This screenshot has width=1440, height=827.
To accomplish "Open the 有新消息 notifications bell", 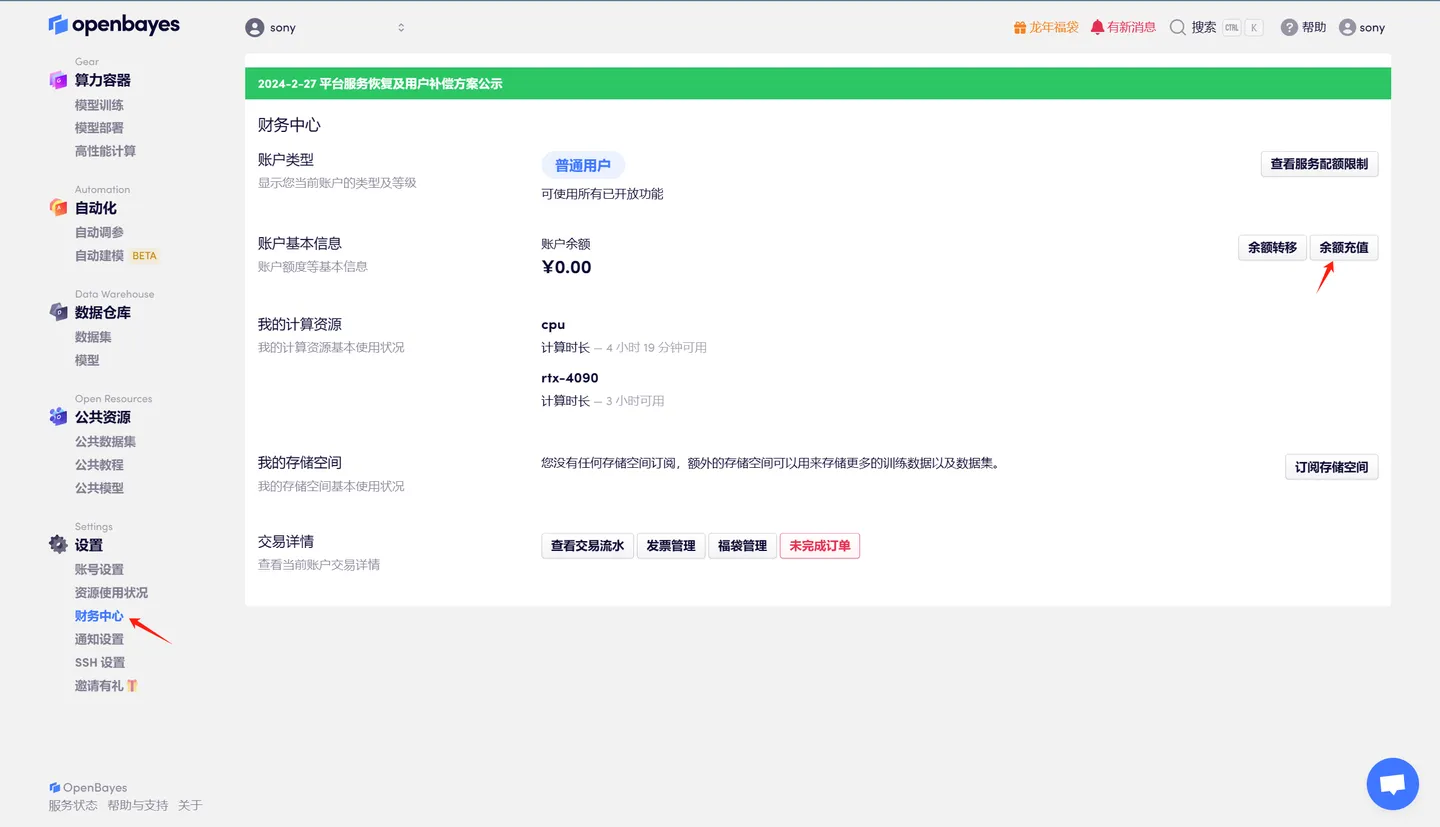I will click(1122, 27).
